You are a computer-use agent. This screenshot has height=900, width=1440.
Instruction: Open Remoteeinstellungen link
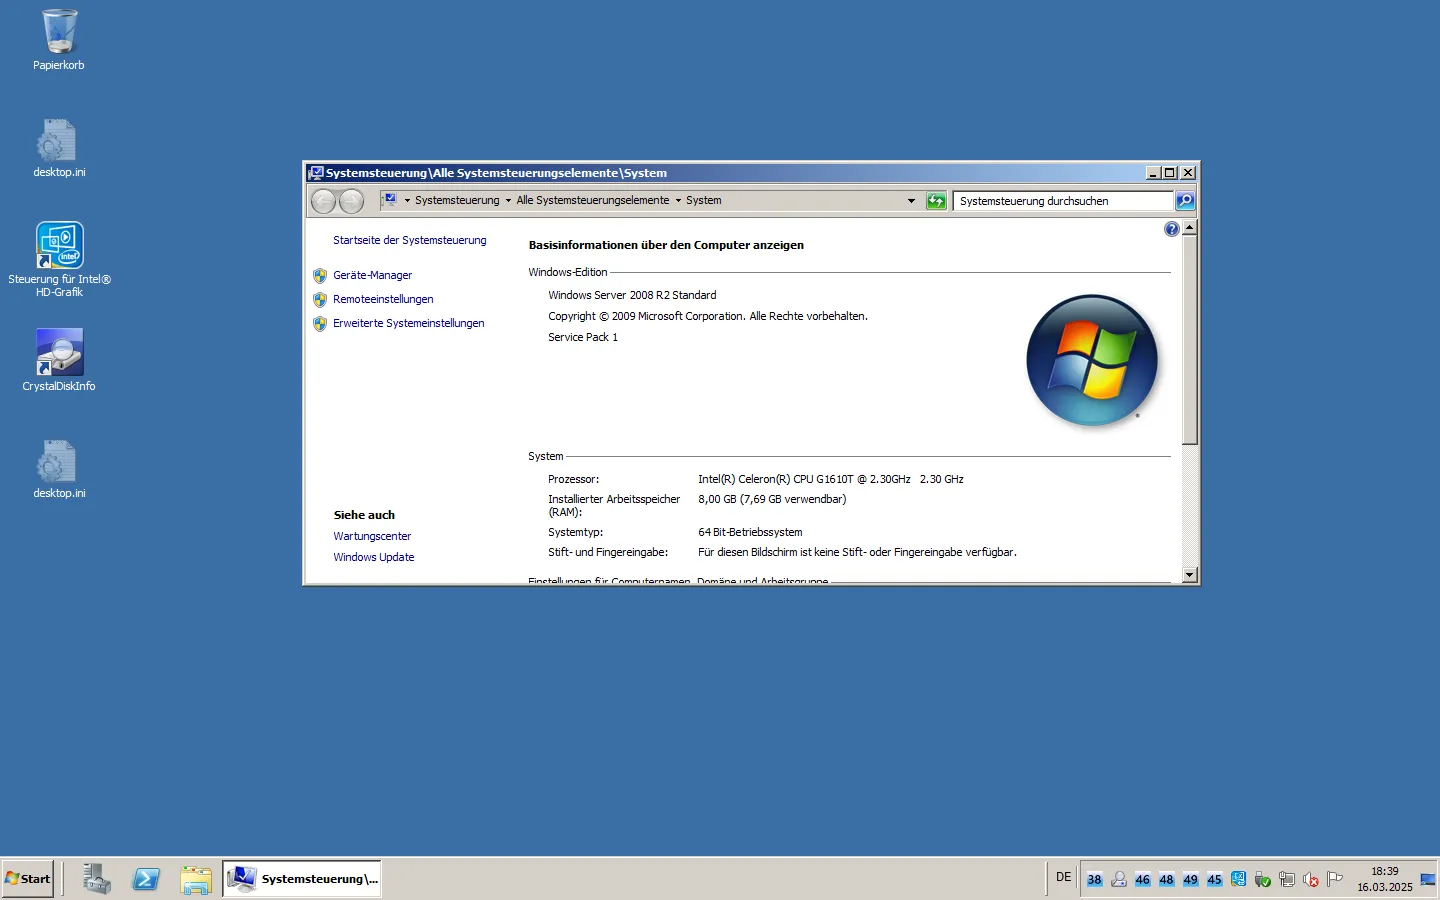383,299
